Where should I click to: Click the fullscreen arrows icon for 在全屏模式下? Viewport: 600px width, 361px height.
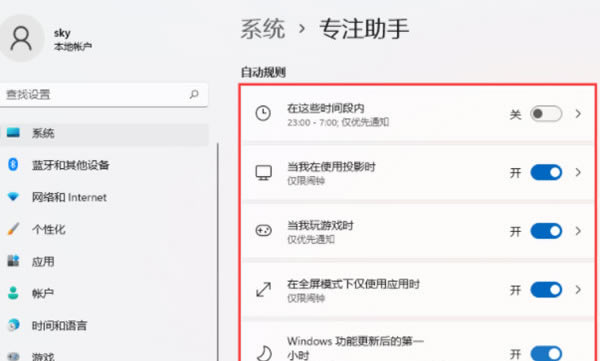[x=264, y=289]
